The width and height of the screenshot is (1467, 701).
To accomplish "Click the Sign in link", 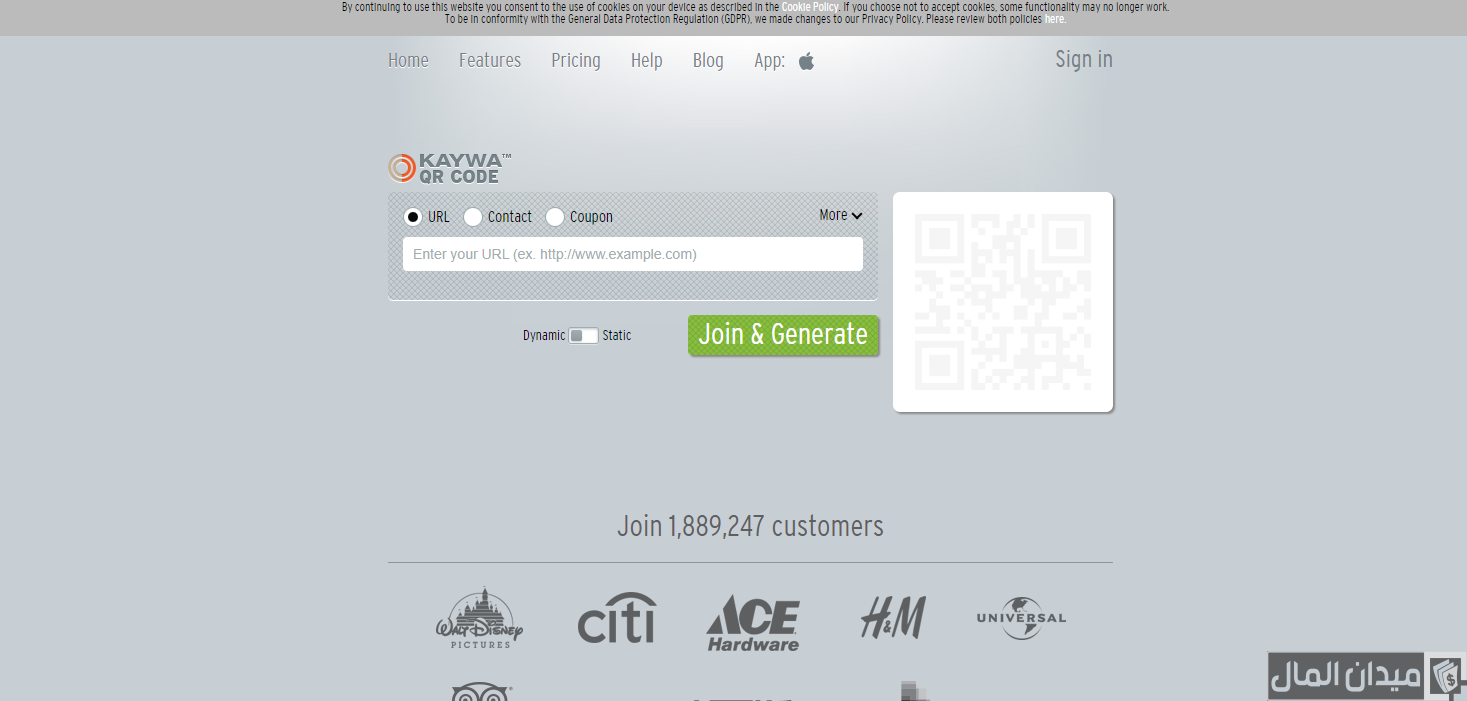I will [1084, 59].
